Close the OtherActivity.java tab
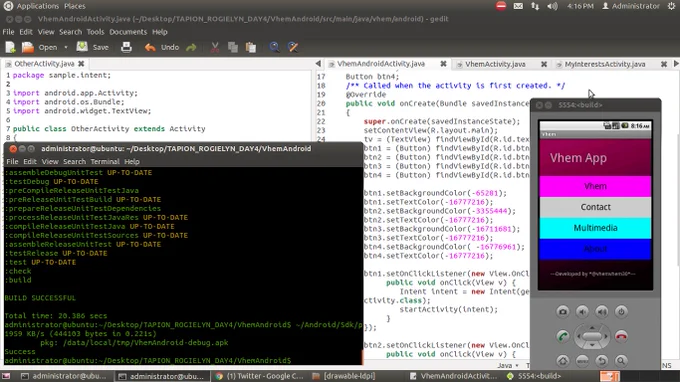680x382 pixels. click(x=81, y=64)
